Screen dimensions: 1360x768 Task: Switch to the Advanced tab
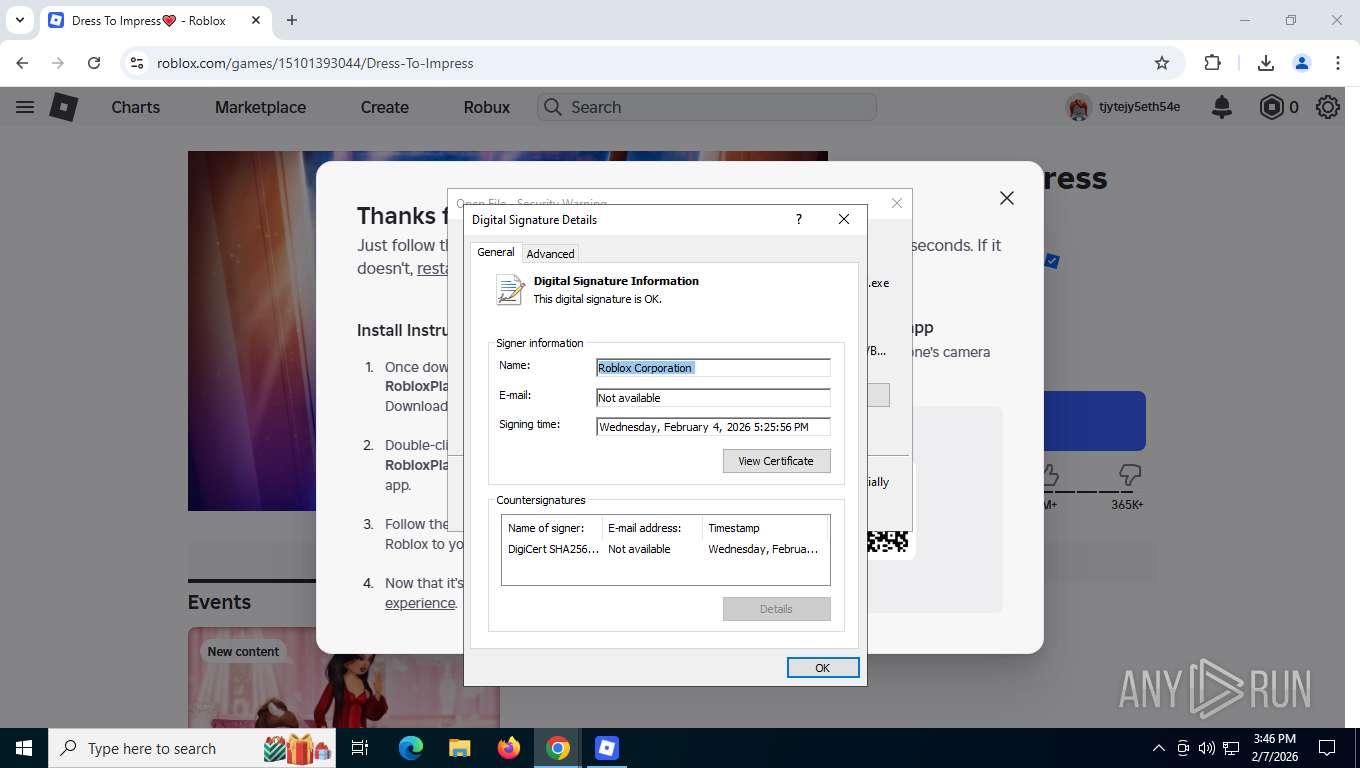pos(550,254)
